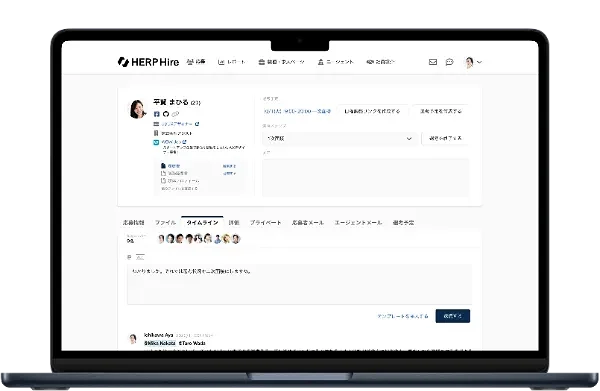Click the button right of the blue date link
600x391 pixels.
372,111
